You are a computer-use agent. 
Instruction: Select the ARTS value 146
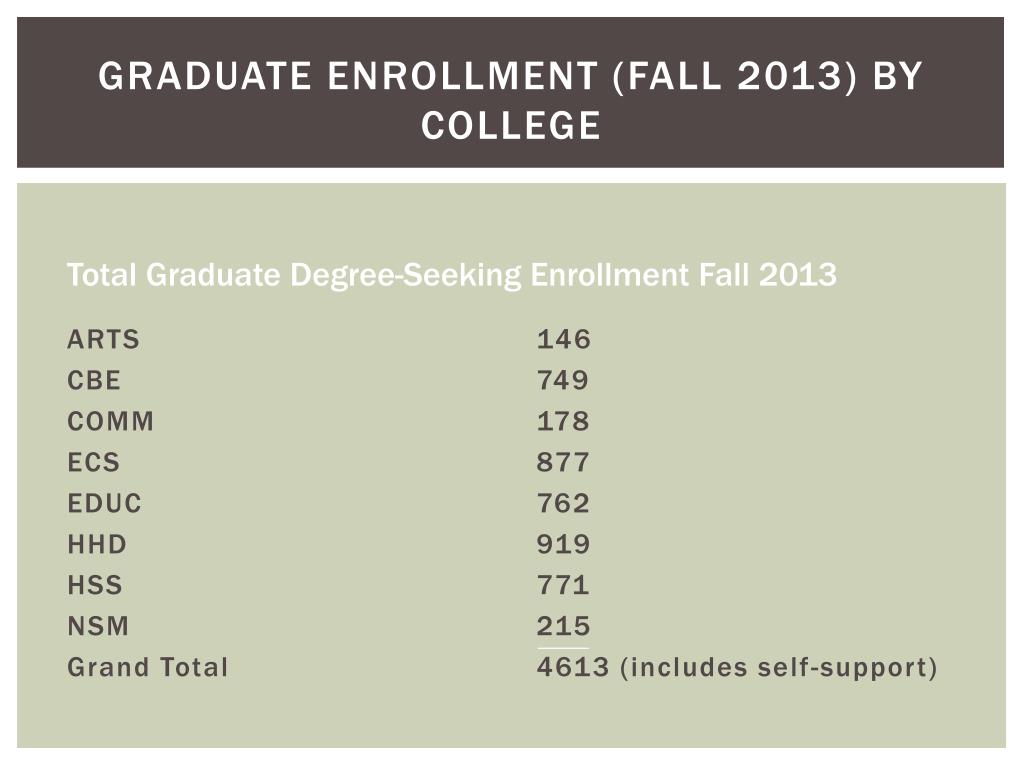(564, 340)
